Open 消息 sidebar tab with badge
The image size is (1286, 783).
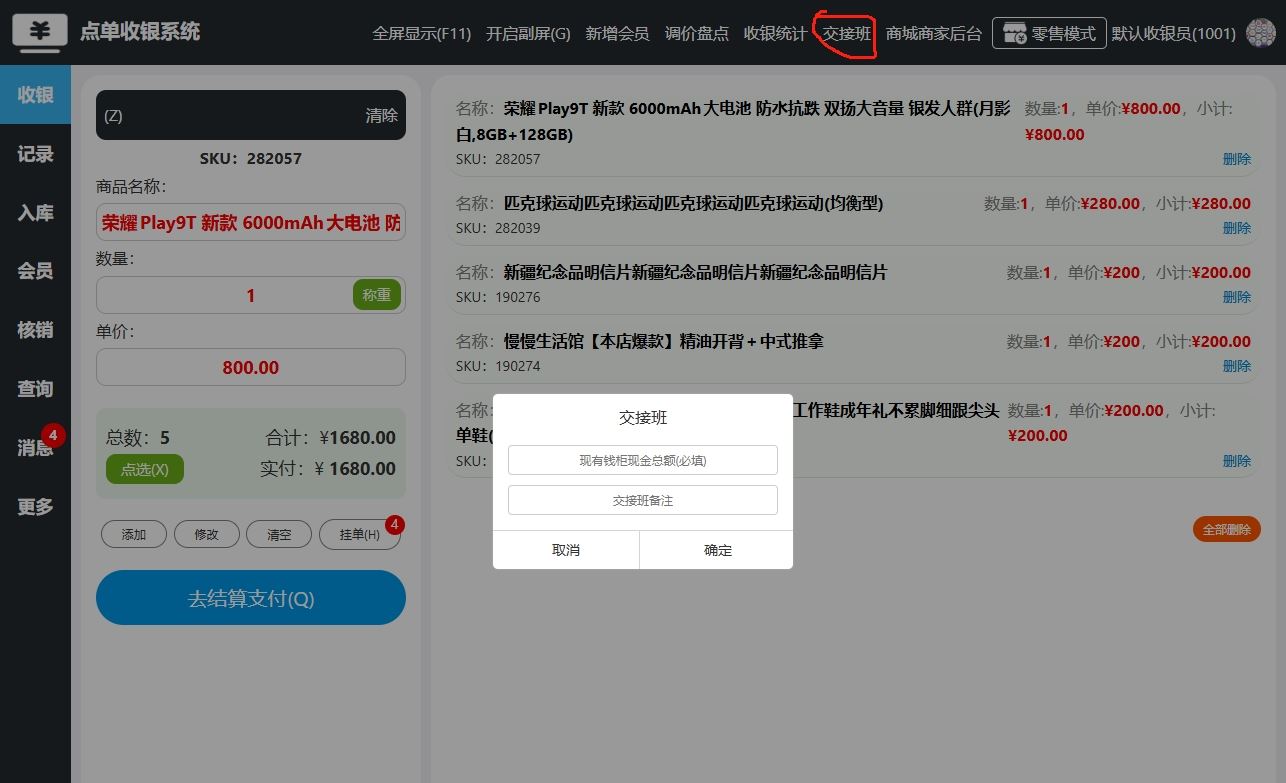pyautogui.click(x=35, y=448)
